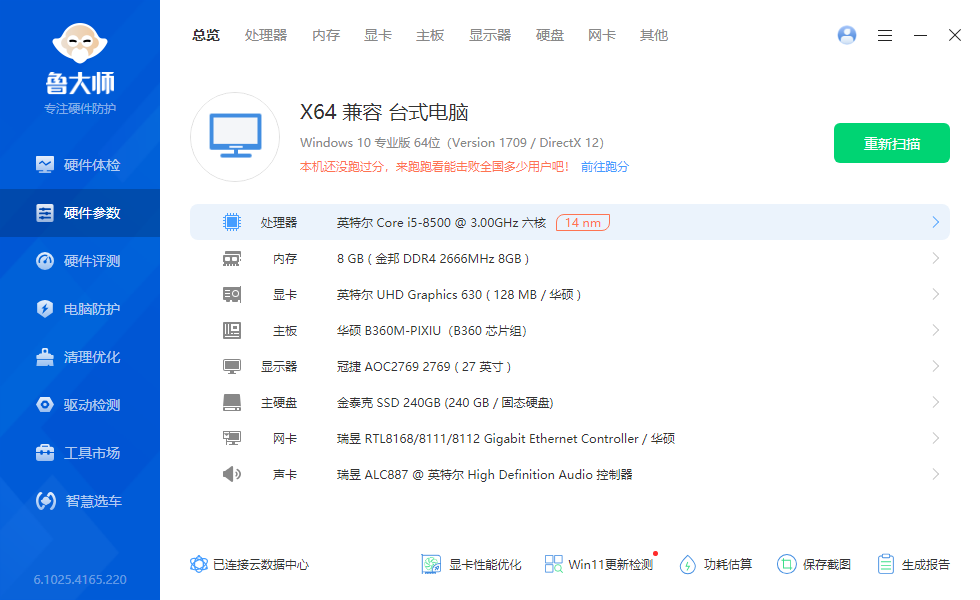The image size is (980, 600).
Task: Launch 驱动检测 from the sidebar
Action: click(x=80, y=404)
